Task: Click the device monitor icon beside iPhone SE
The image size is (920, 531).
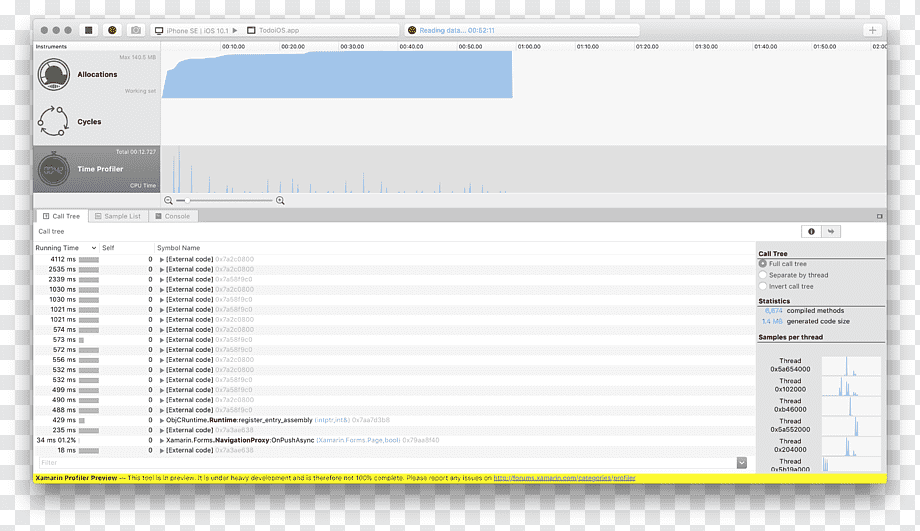Action: pos(159,31)
